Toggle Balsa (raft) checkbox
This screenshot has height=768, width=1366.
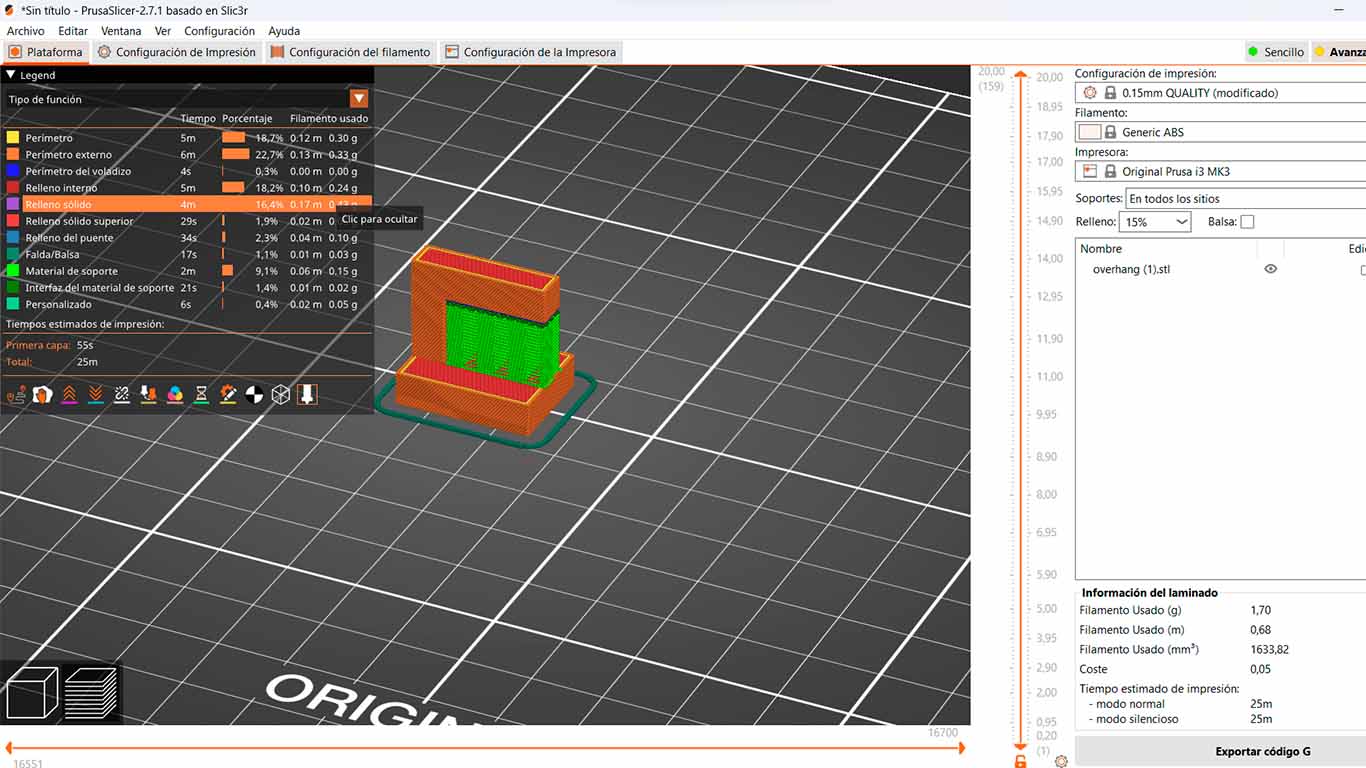1247,222
